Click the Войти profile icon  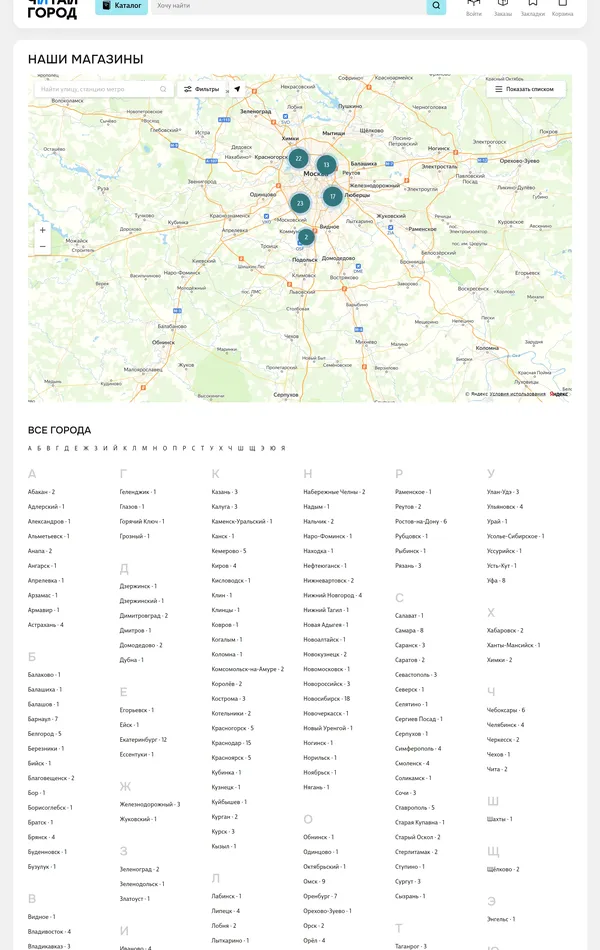tap(474, 6)
